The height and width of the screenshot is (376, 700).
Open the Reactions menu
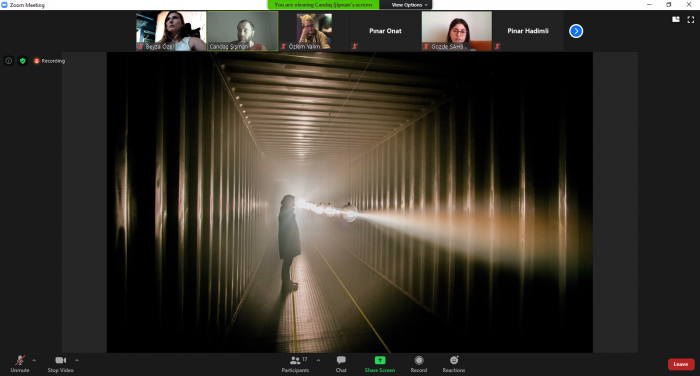coord(454,364)
